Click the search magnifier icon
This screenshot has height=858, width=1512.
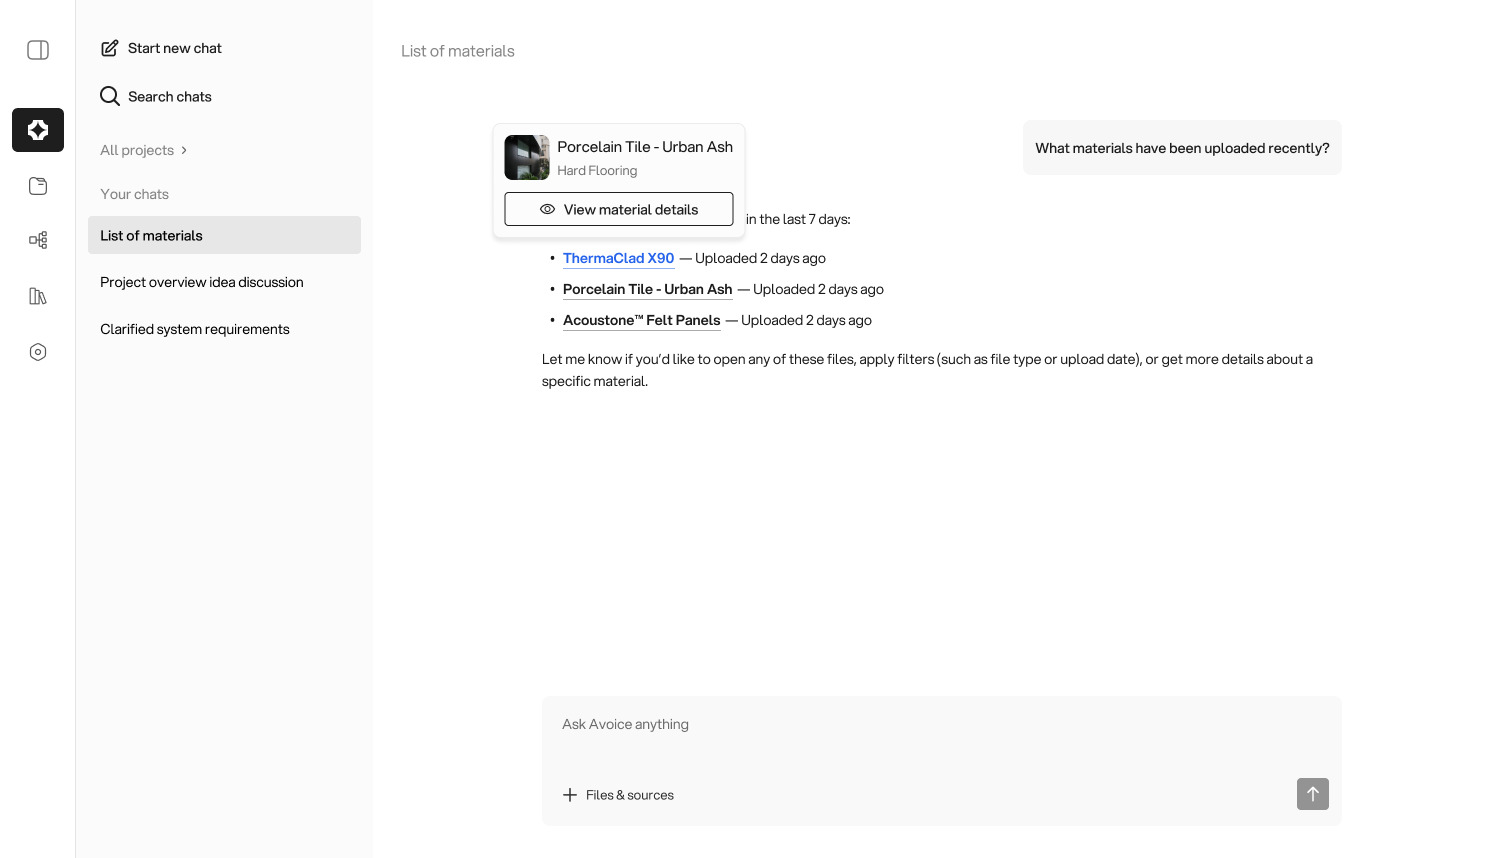pos(110,96)
